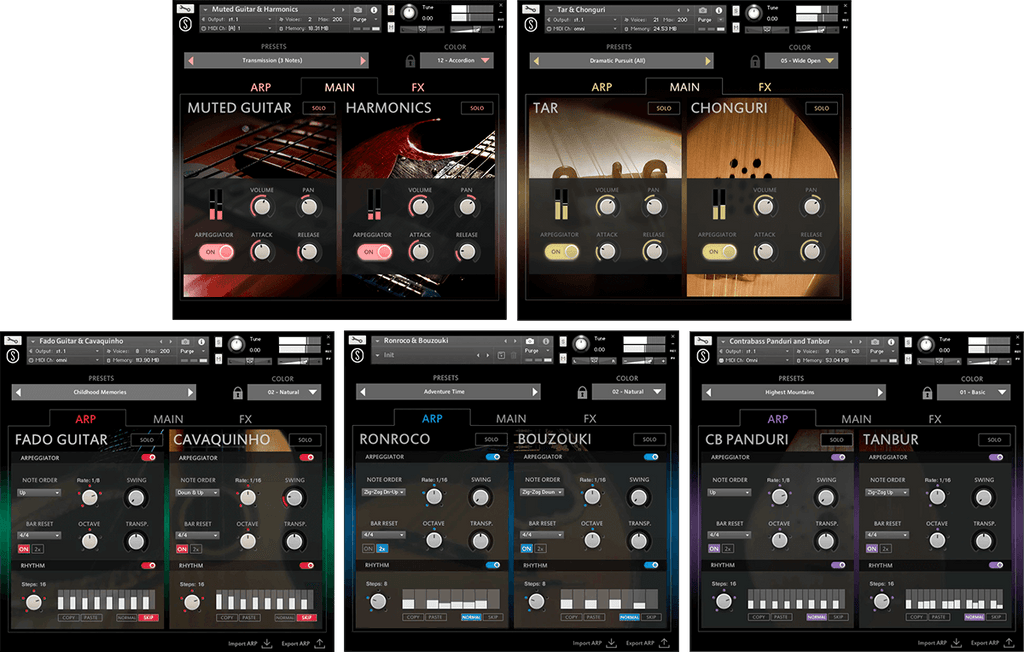Click NORMAL button under Ronroco rhythm
Image resolution: width=1024 pixels, height=652 pixels.
472,617
